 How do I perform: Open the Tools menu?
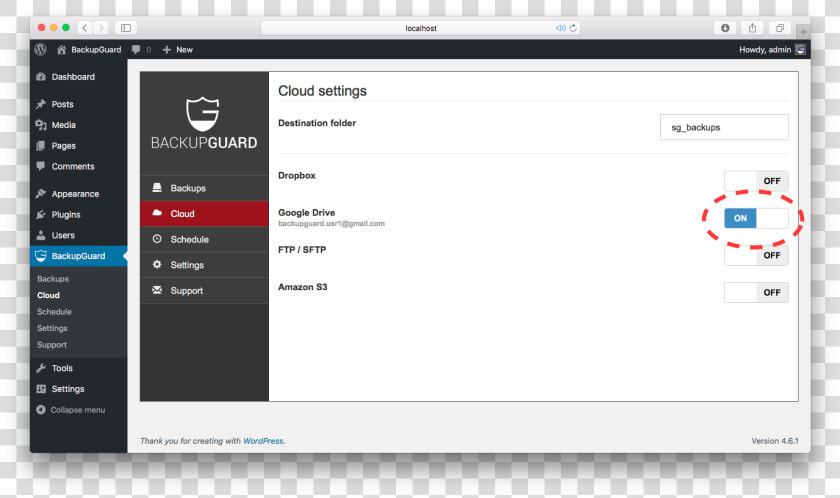[78, 368]
